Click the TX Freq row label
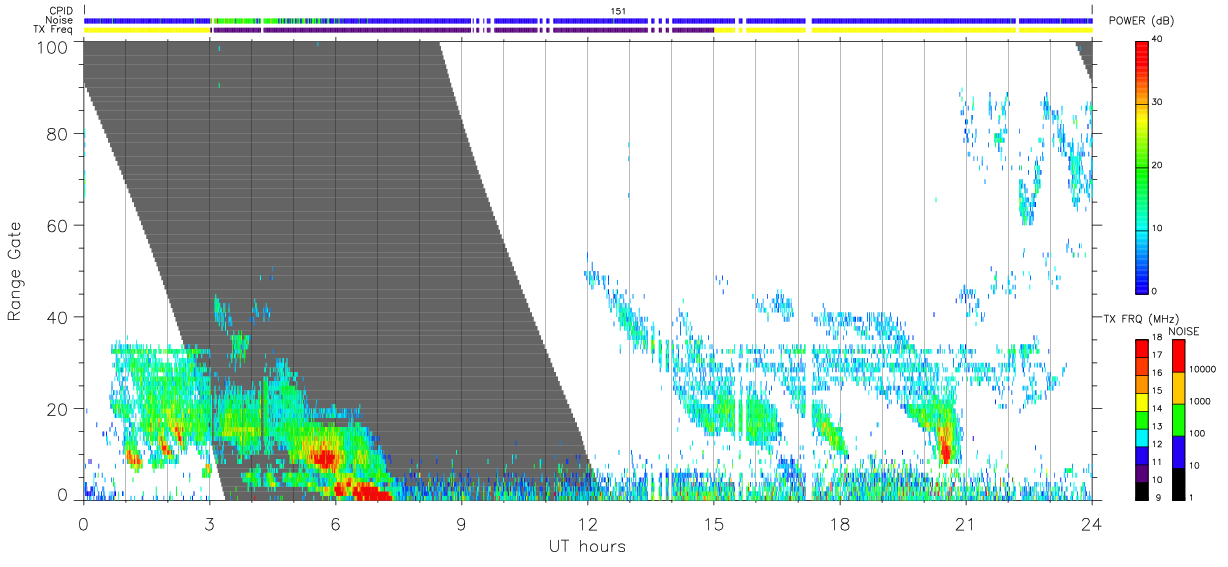The height and width of the screenshot is (567, 1228). click(x=54, y=29)
